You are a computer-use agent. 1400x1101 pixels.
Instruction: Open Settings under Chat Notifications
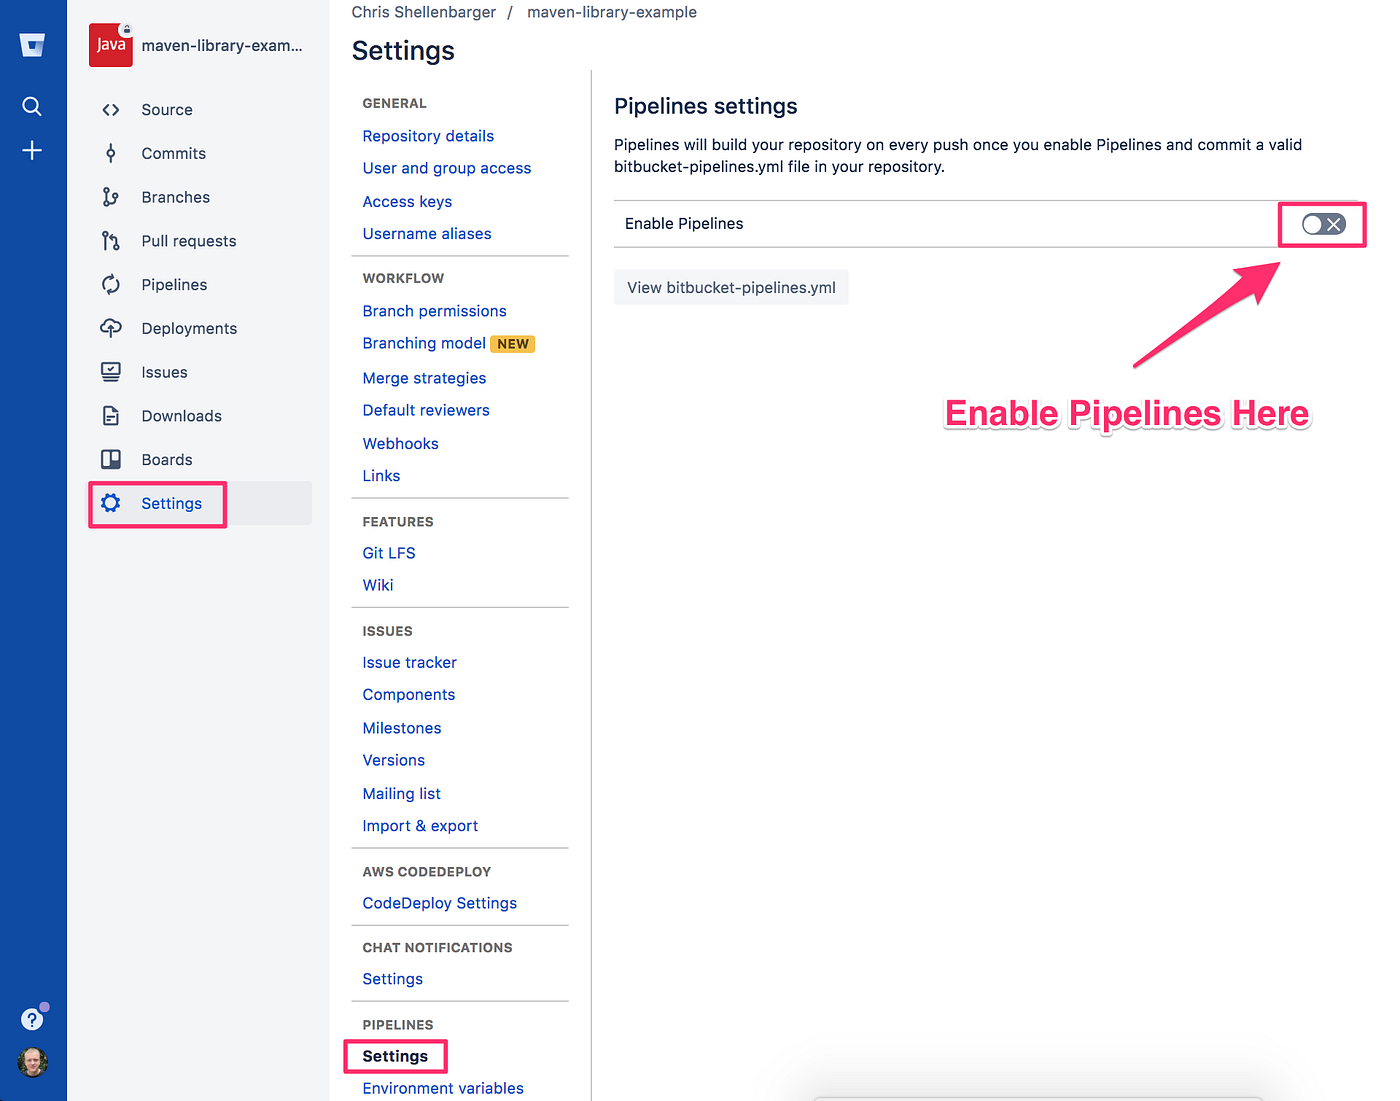click(x=392, y=978)
